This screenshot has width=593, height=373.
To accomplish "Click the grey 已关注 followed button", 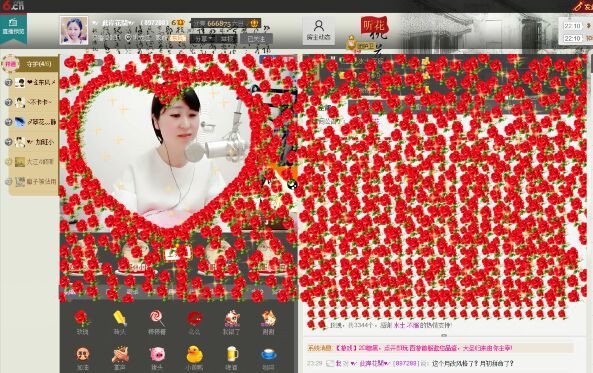I will coord(256,39).
